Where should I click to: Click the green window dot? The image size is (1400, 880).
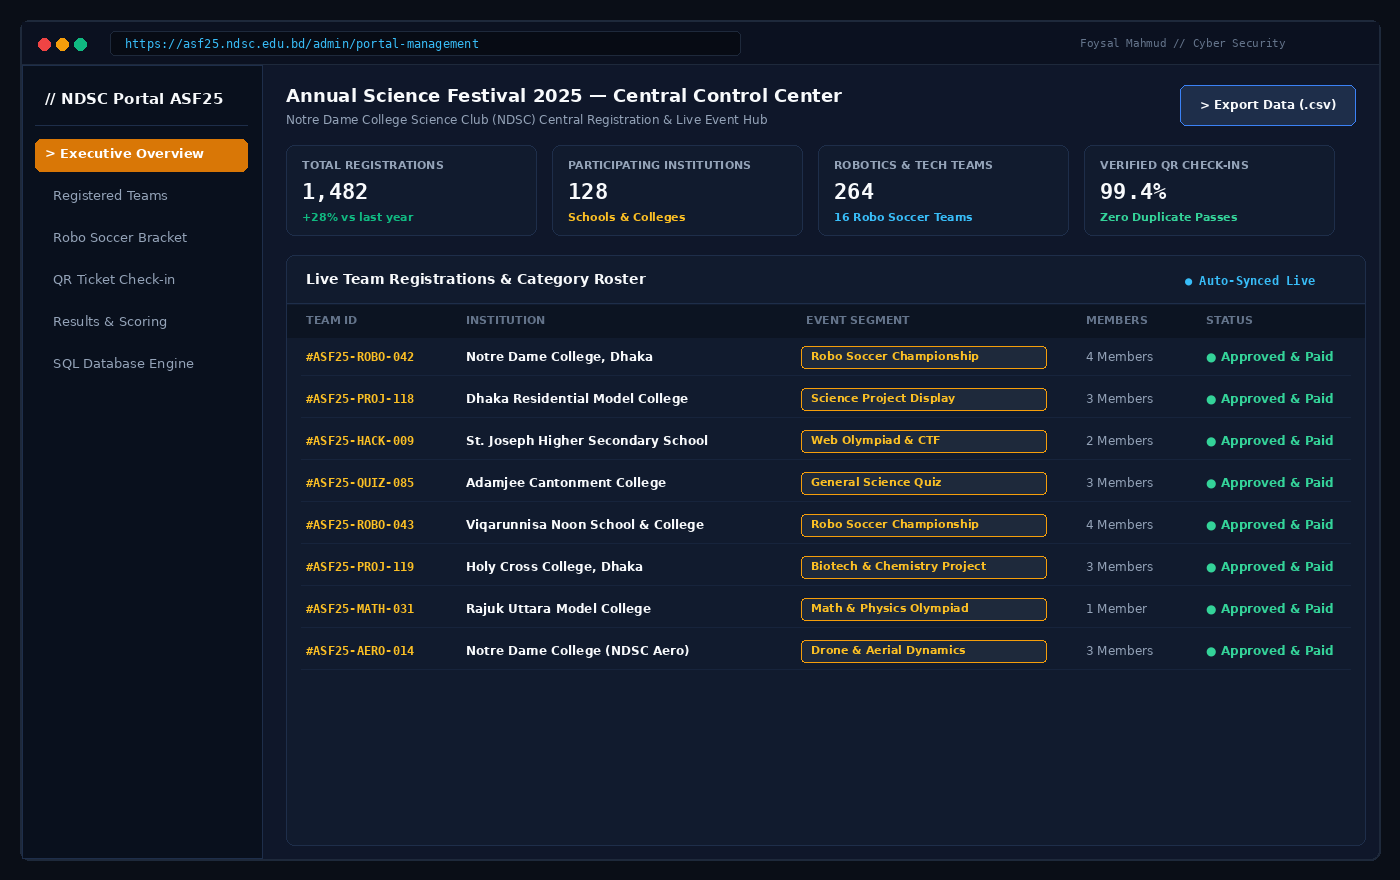(80, 44)
